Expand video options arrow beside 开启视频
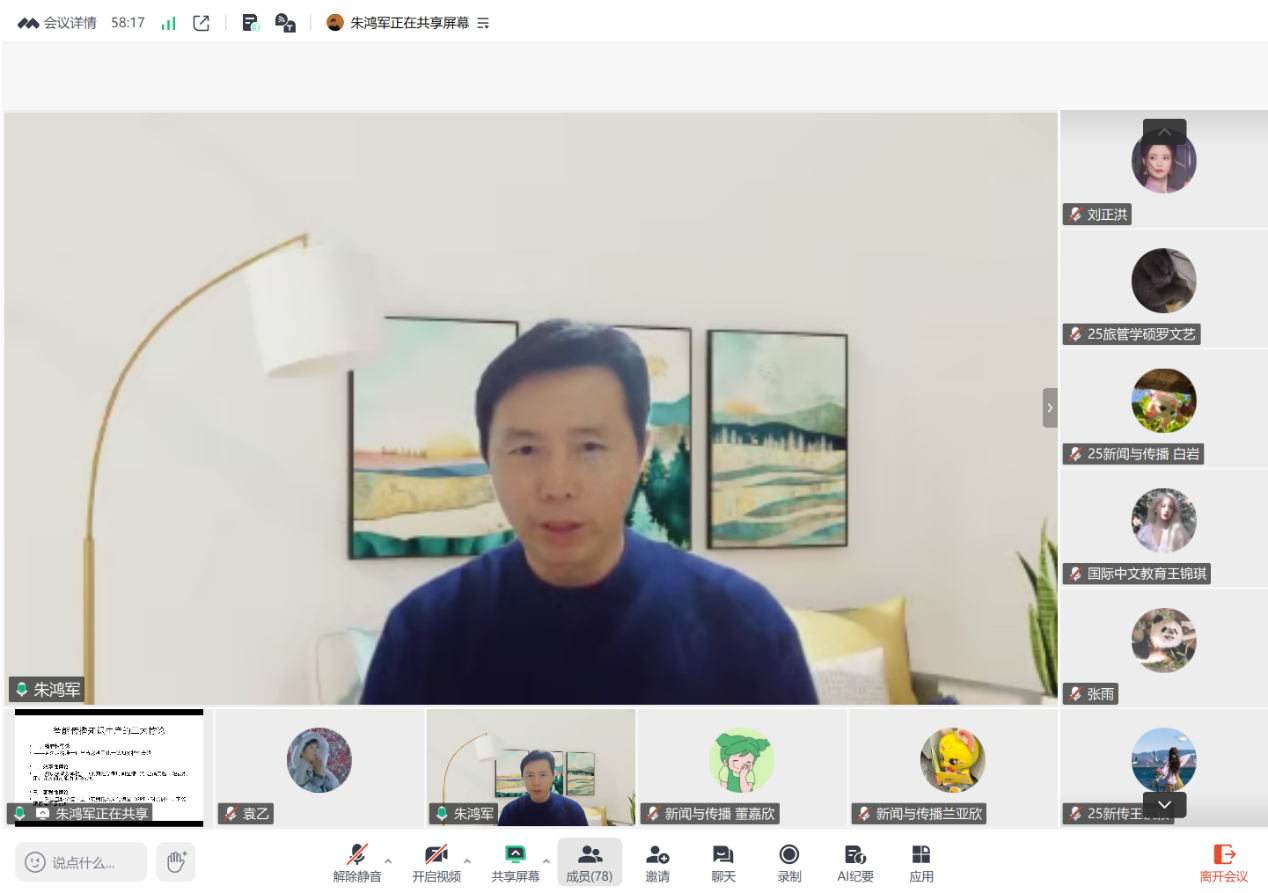 [467, 861]
